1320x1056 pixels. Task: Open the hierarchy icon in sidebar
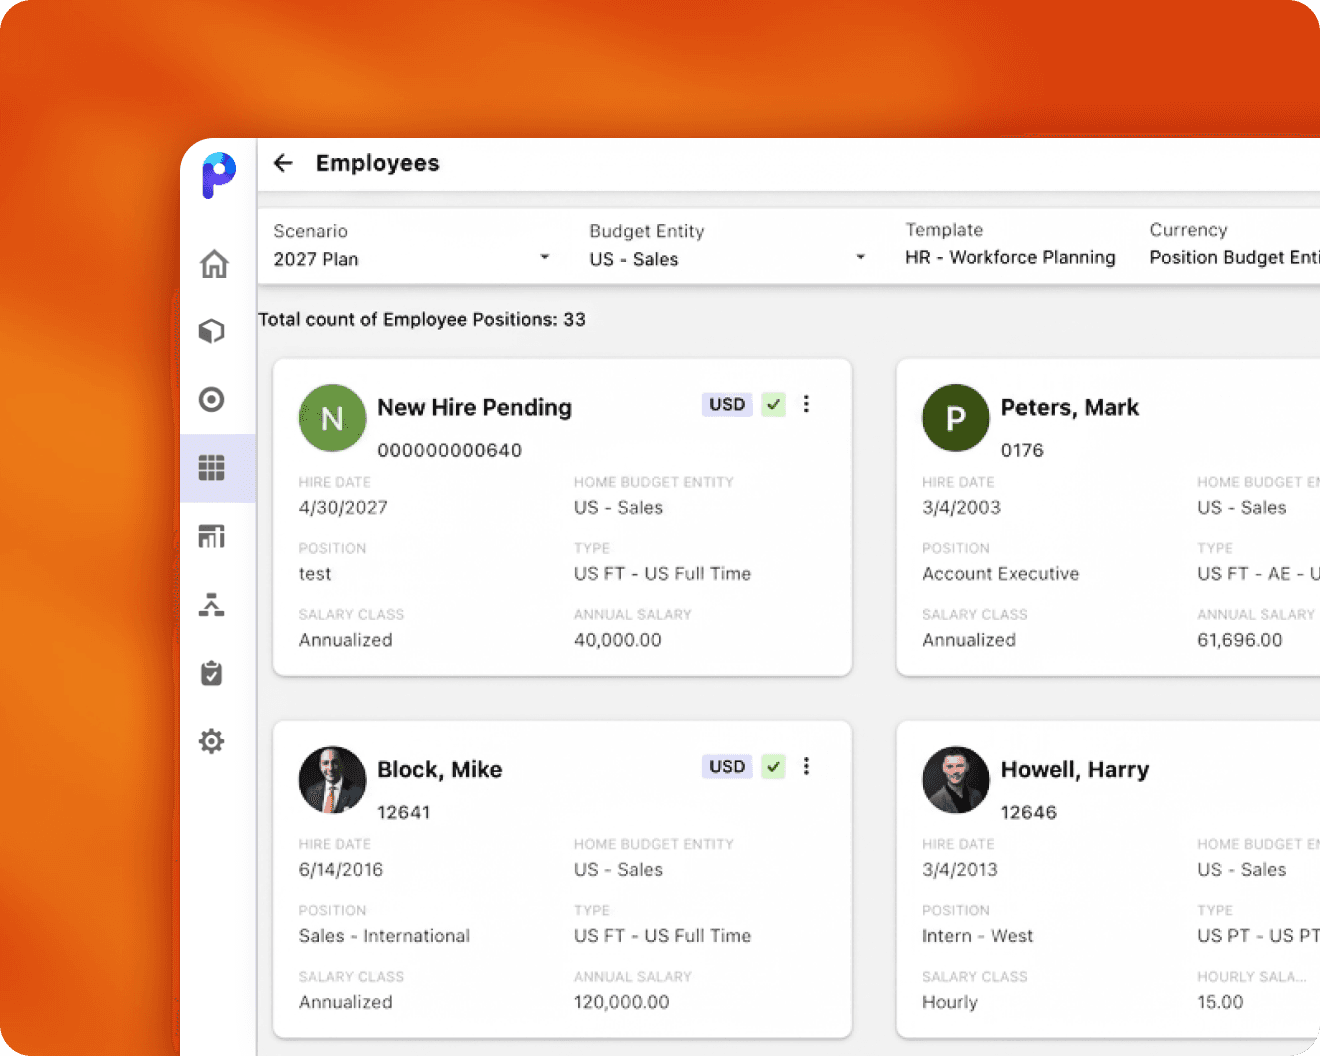pyautogui.click(x=211, y=604)
